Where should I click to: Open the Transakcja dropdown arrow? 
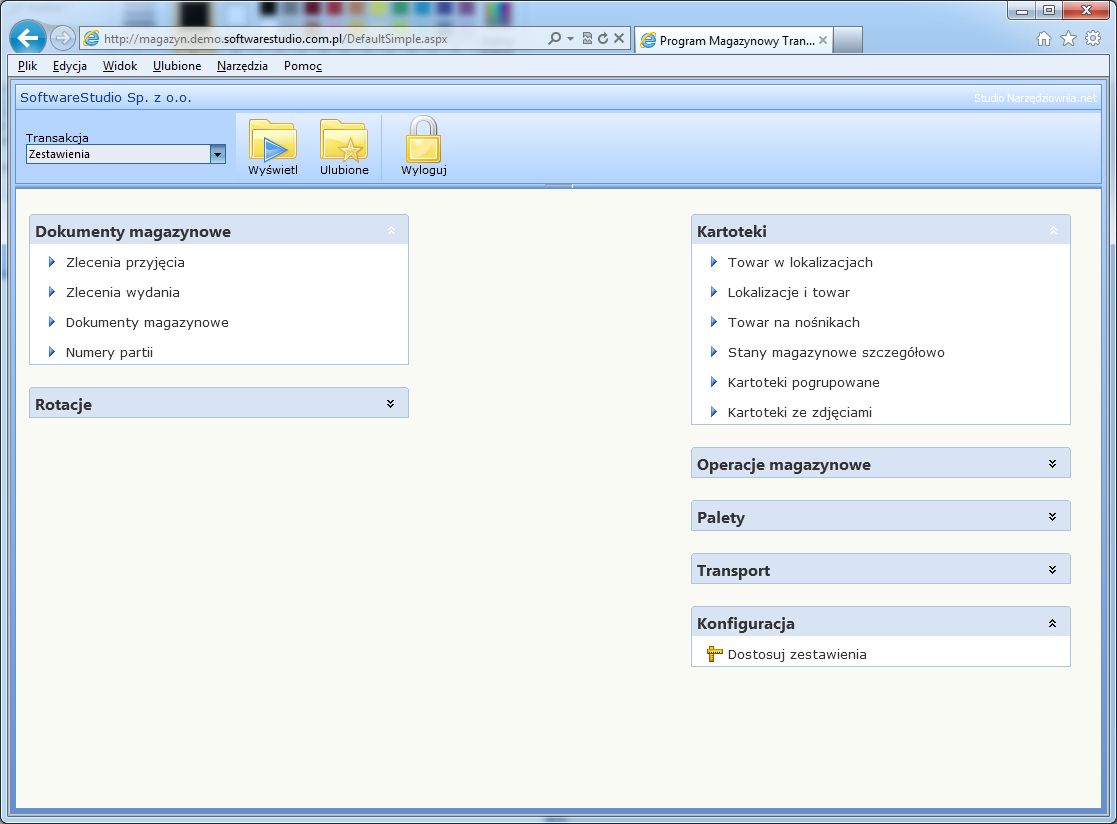pyautogui.click(x=218, y=154)
